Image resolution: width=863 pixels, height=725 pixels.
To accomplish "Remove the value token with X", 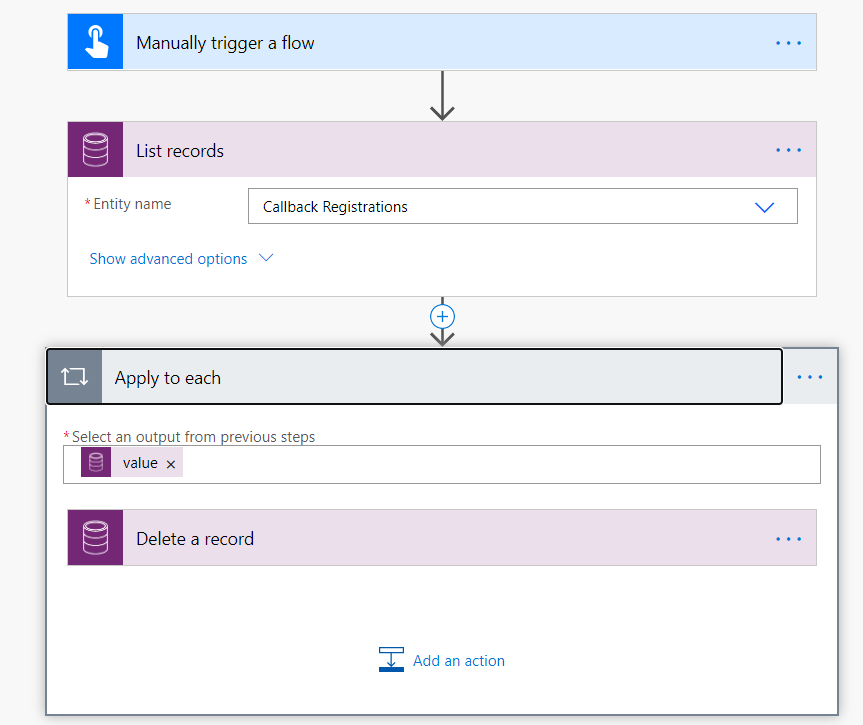I will [x=171, y=464].
